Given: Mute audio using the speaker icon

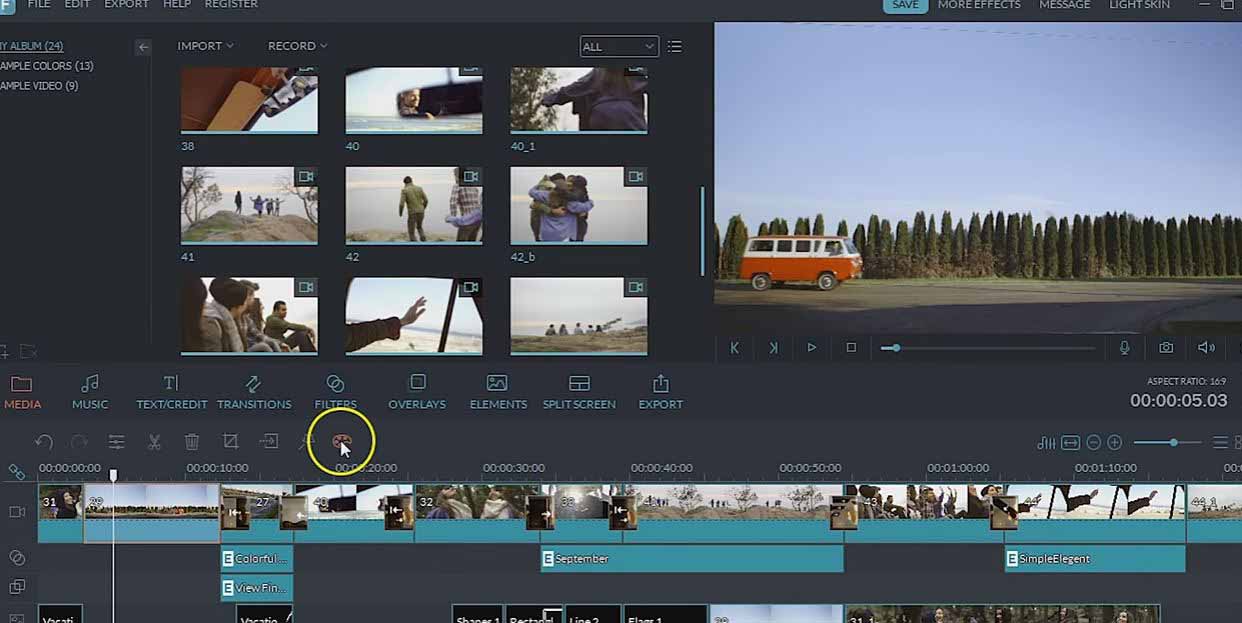Looking at the screenshot, I should (x=1205, y=348).
